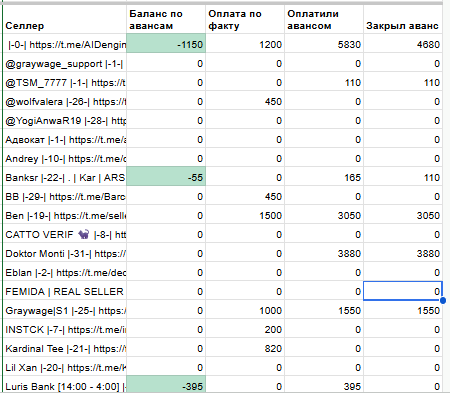The height and width of the screenshot is (394, 450).
Task: Select the Lil Xan |-20-| seller cell
Action: pos(65,366)
